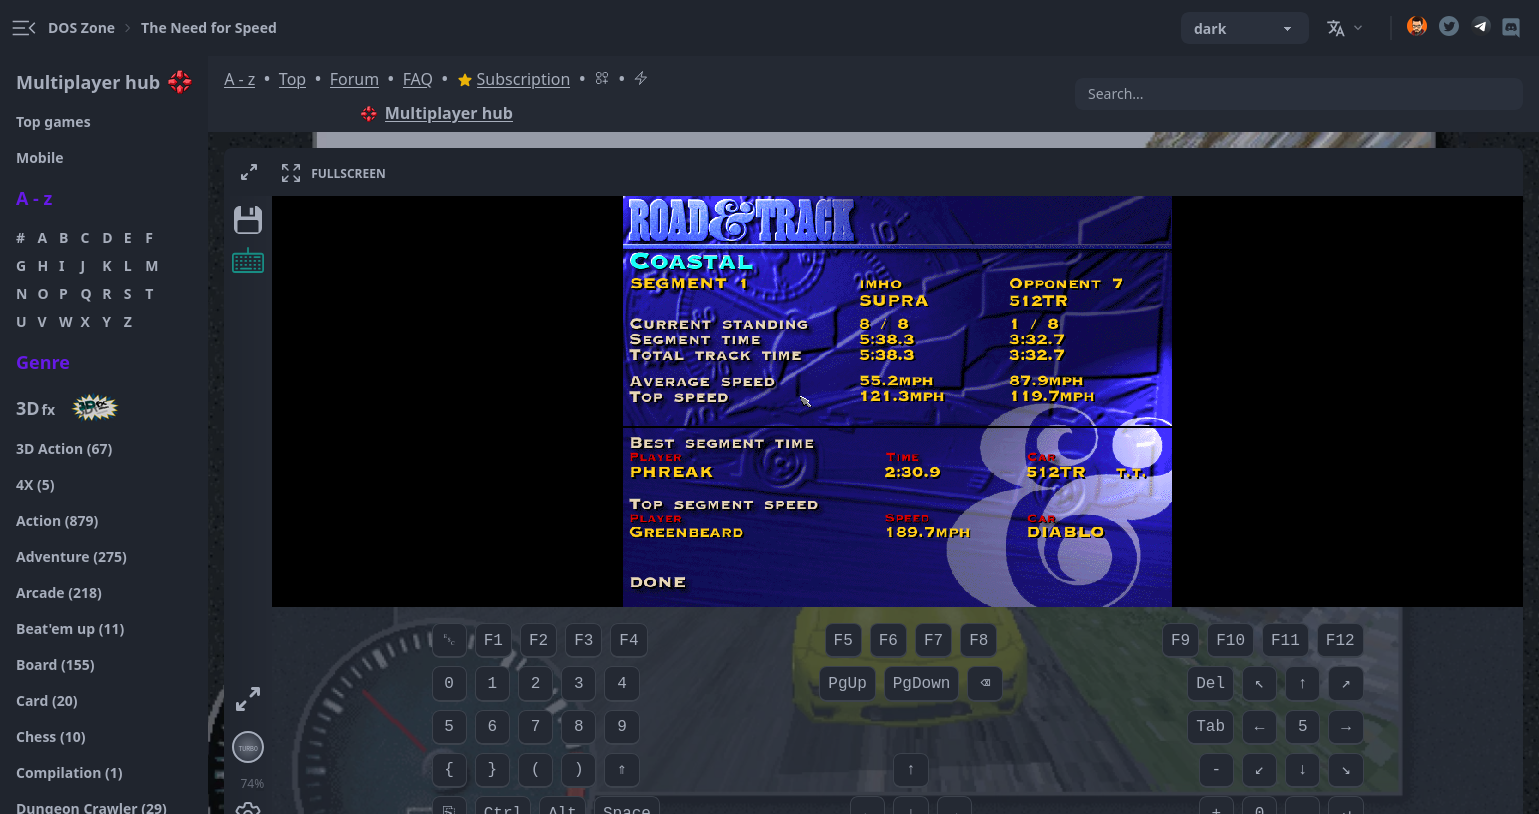Toggle the TURBO mode button
Image resolution: width=1539 pixels, height=814 pixels.
tap(248, 747)
